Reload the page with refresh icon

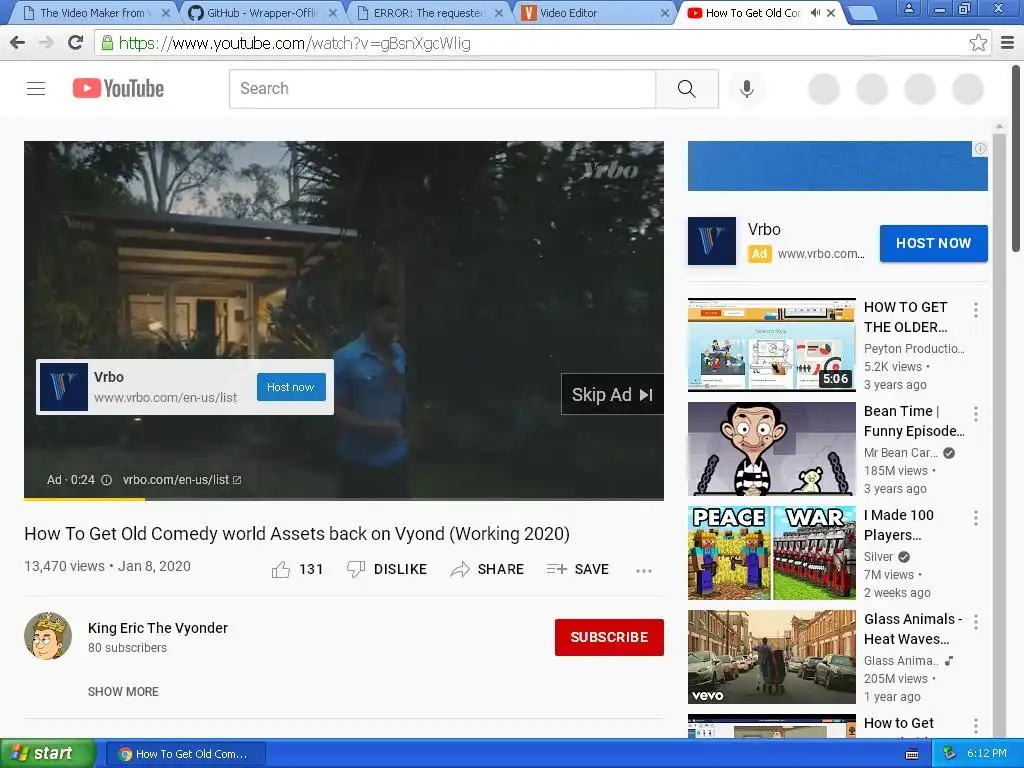75,43
